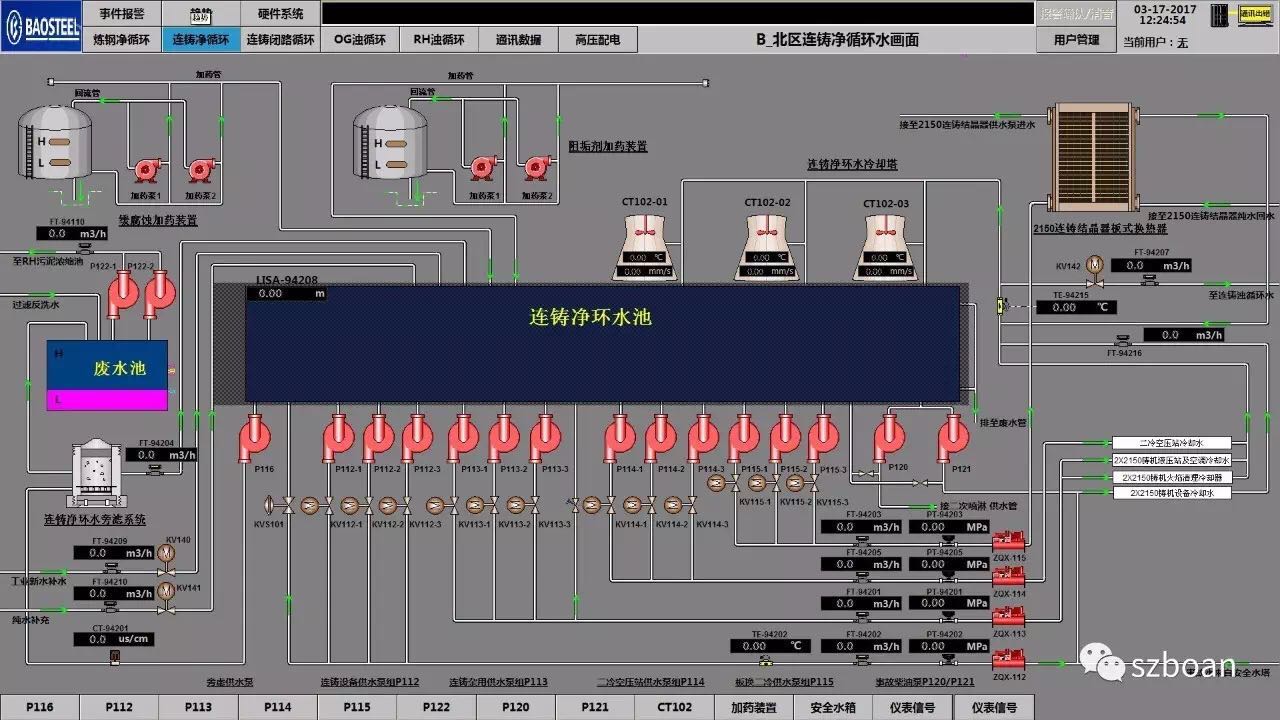Open the ZQX-115 red filter unit
Viewport: 1280px width, 720px height.
[1008, 544]
